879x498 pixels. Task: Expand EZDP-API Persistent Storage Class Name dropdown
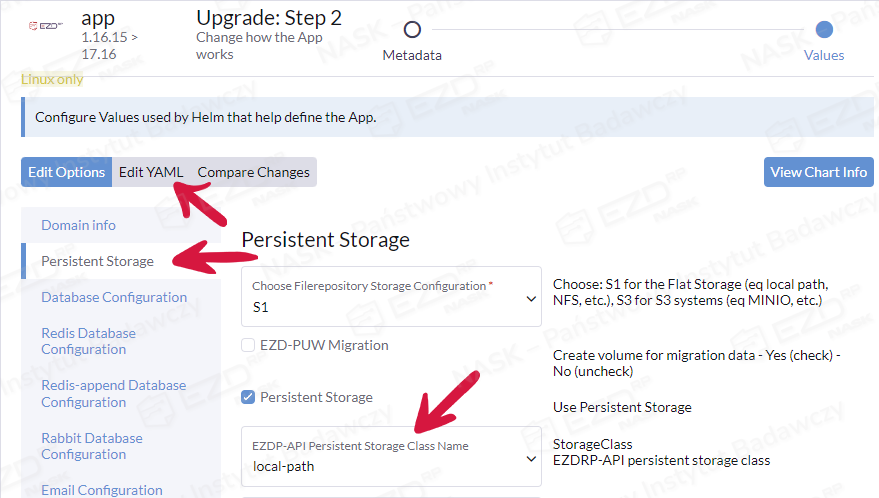click(x=390, y=456)
